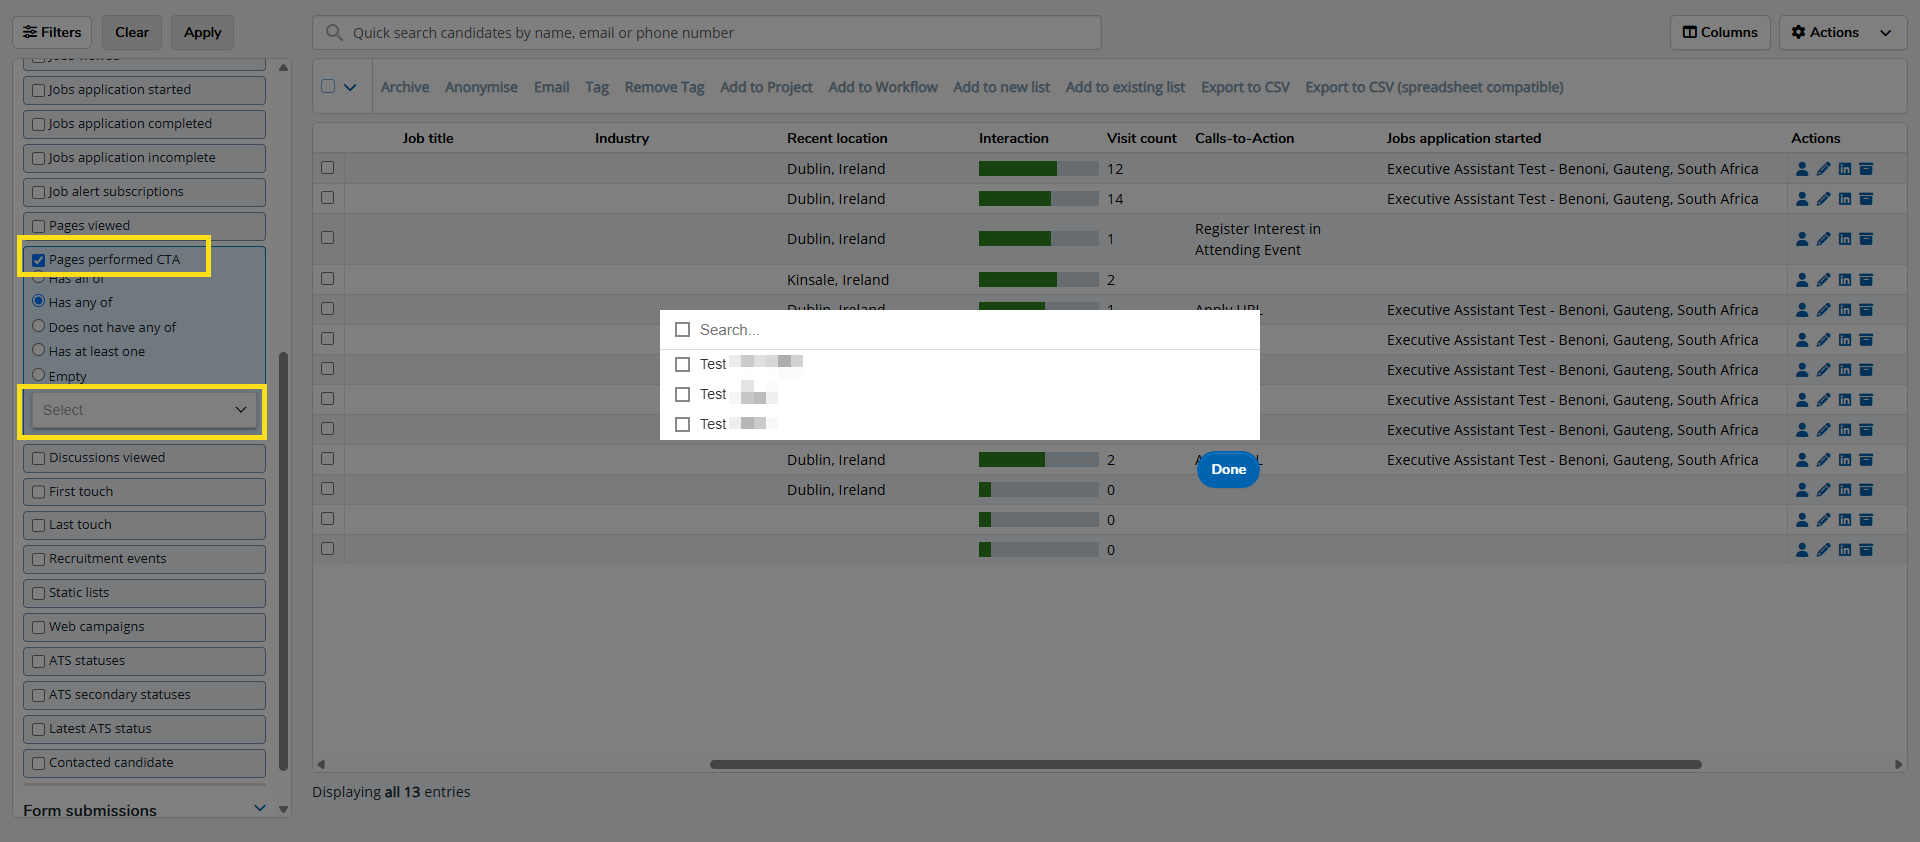Tick the select-all checkbox beside Search in popup
The width and height of the screenshot is (1920, 842).
point(683,330)
